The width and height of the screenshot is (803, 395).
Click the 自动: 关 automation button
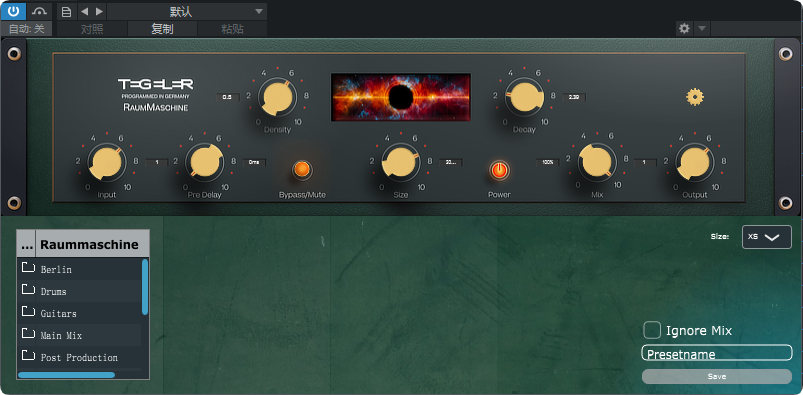click(x=26, y=29)
